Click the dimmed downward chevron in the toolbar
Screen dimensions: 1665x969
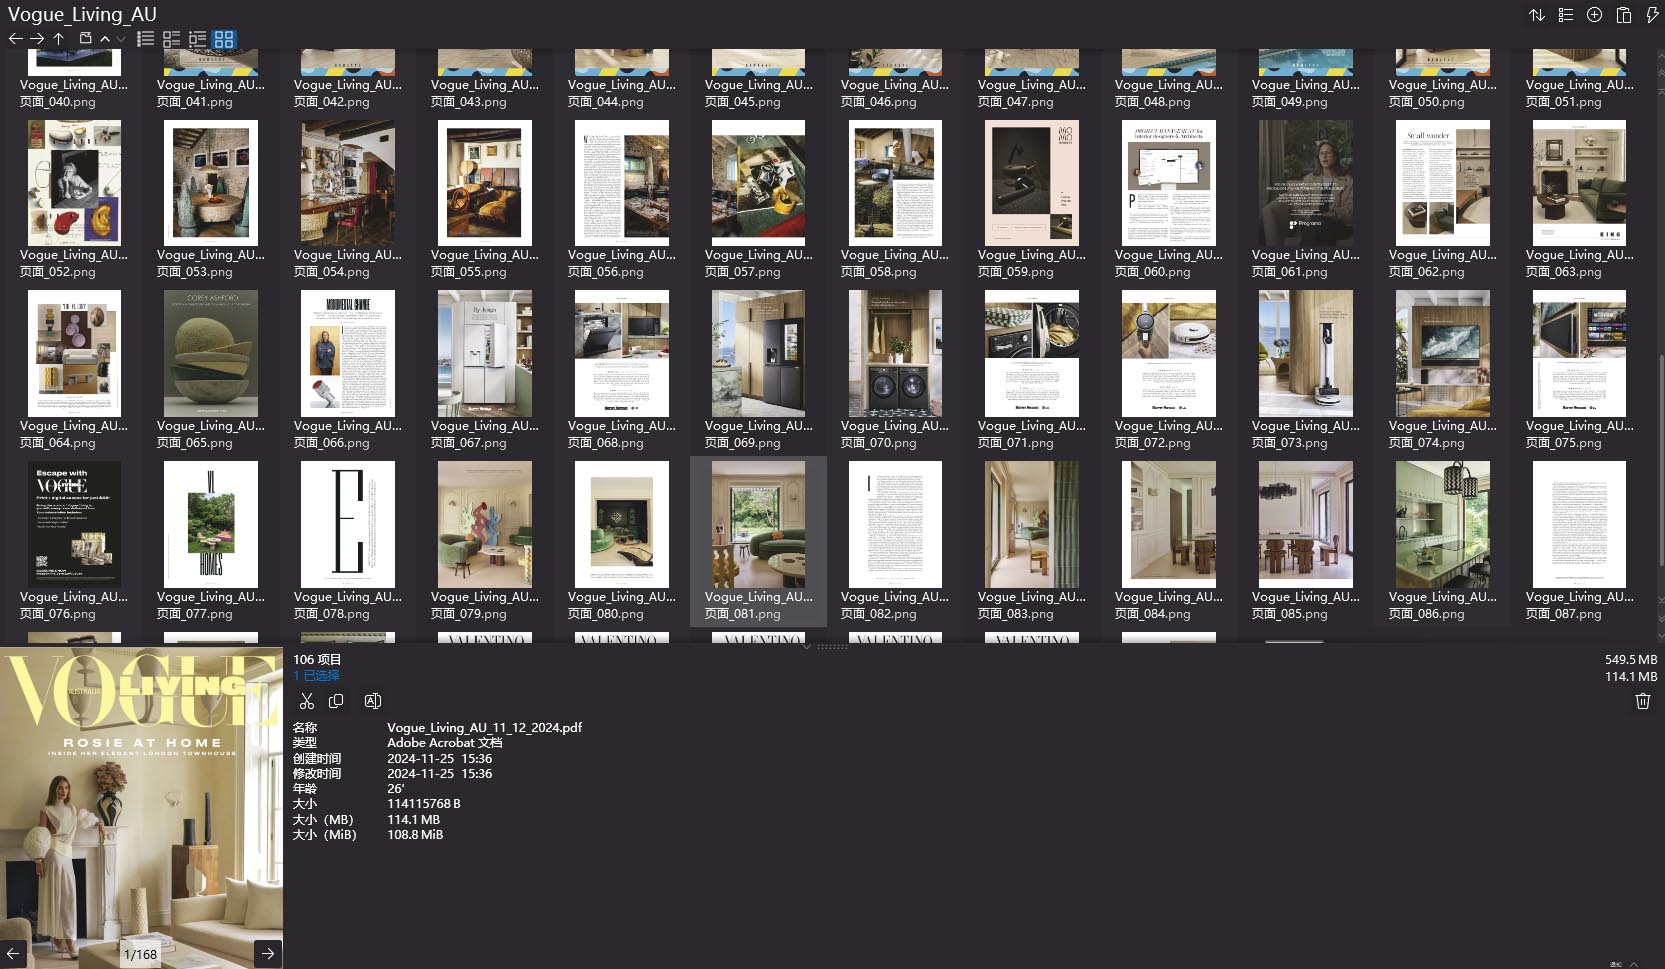[121, 39]
